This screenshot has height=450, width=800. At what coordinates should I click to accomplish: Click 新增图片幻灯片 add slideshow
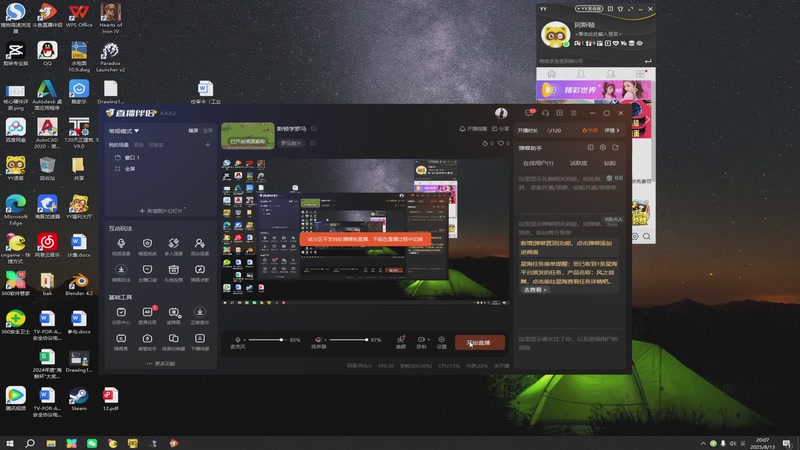coord(161,211)
